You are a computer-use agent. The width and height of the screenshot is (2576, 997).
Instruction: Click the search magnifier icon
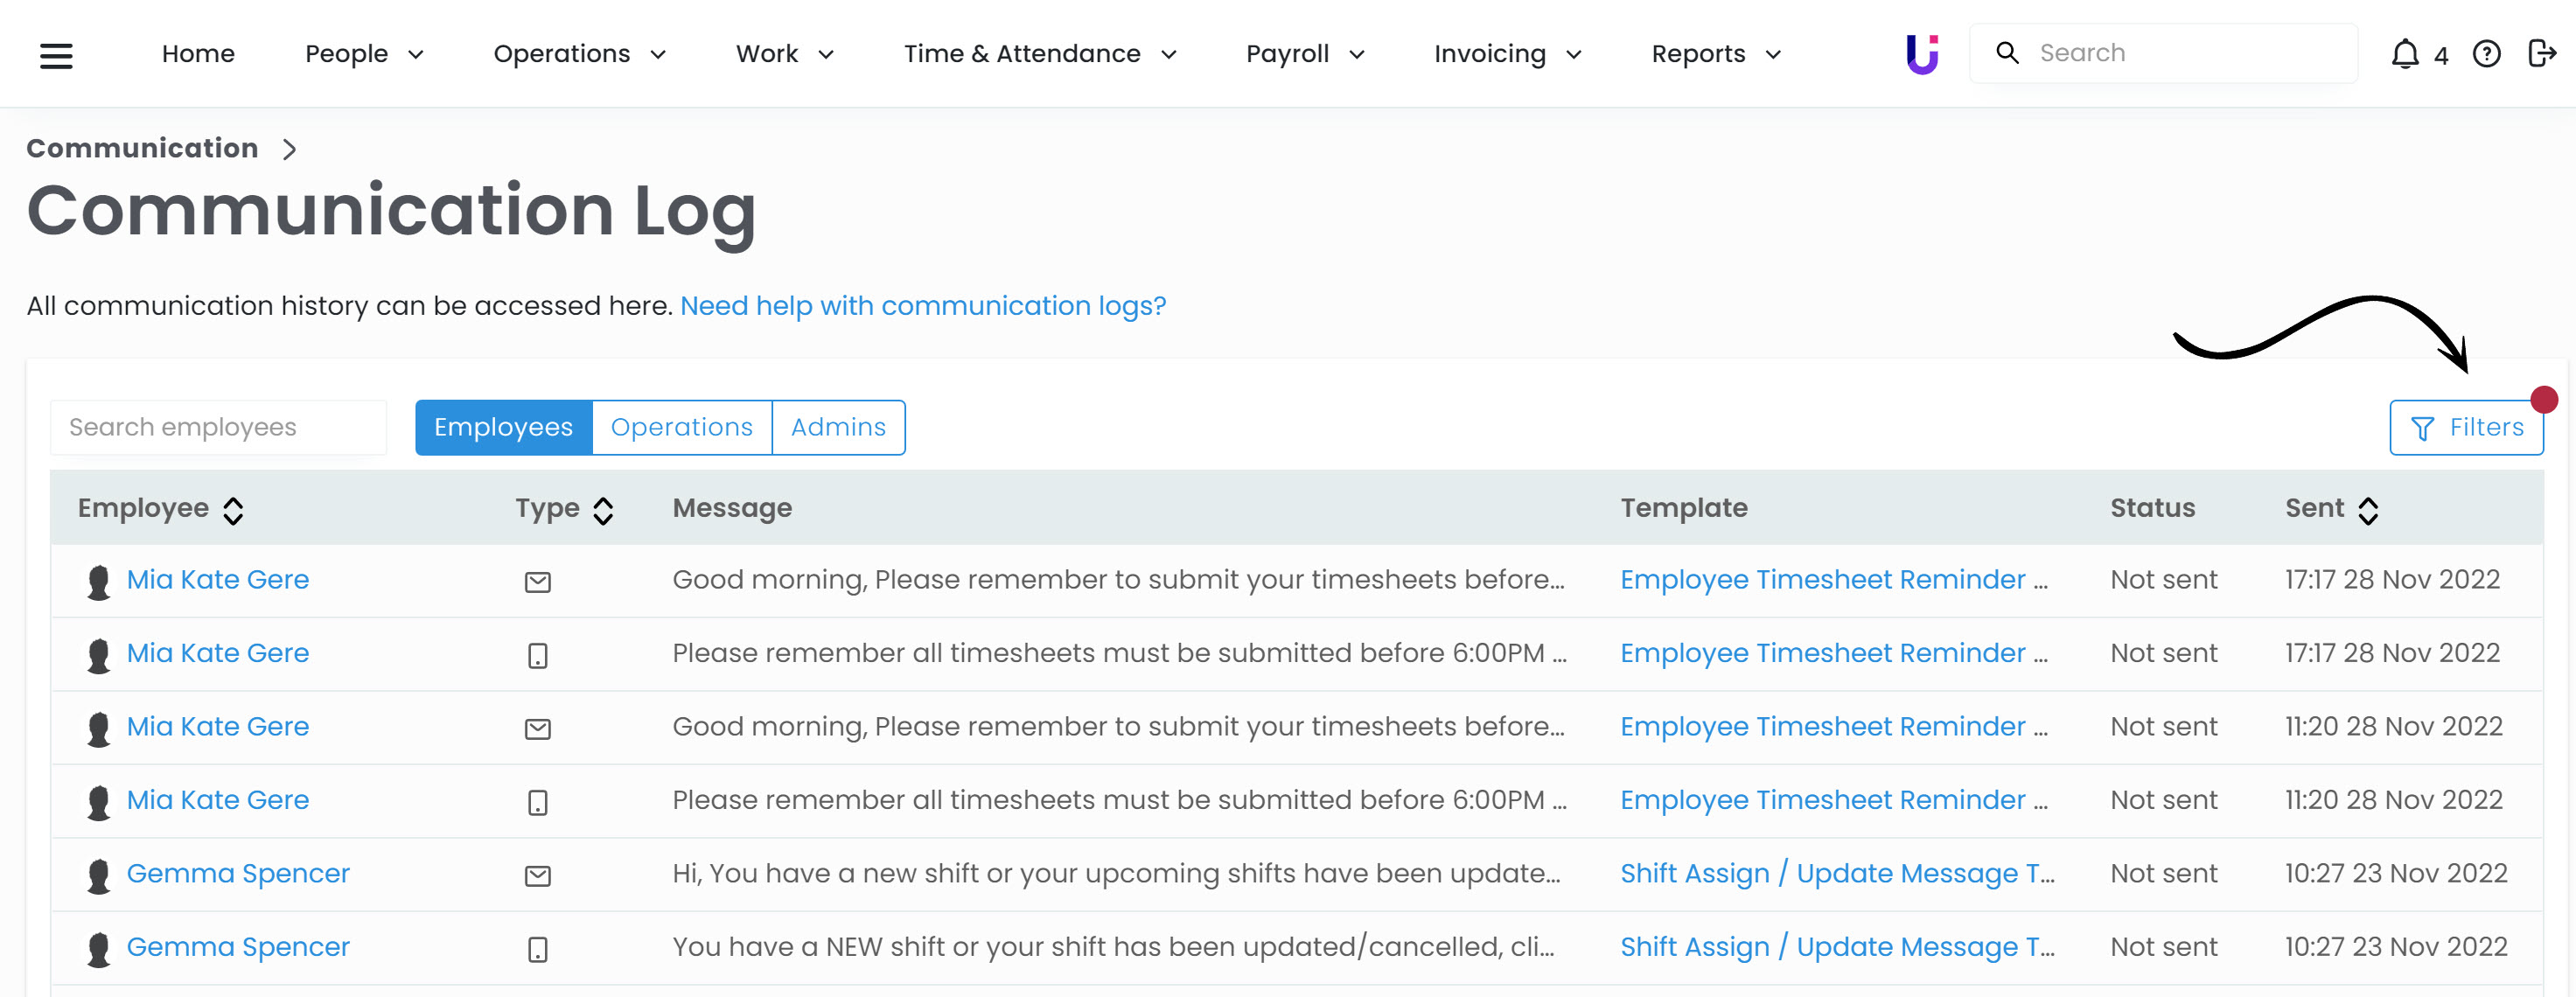tap(2006, 53)
